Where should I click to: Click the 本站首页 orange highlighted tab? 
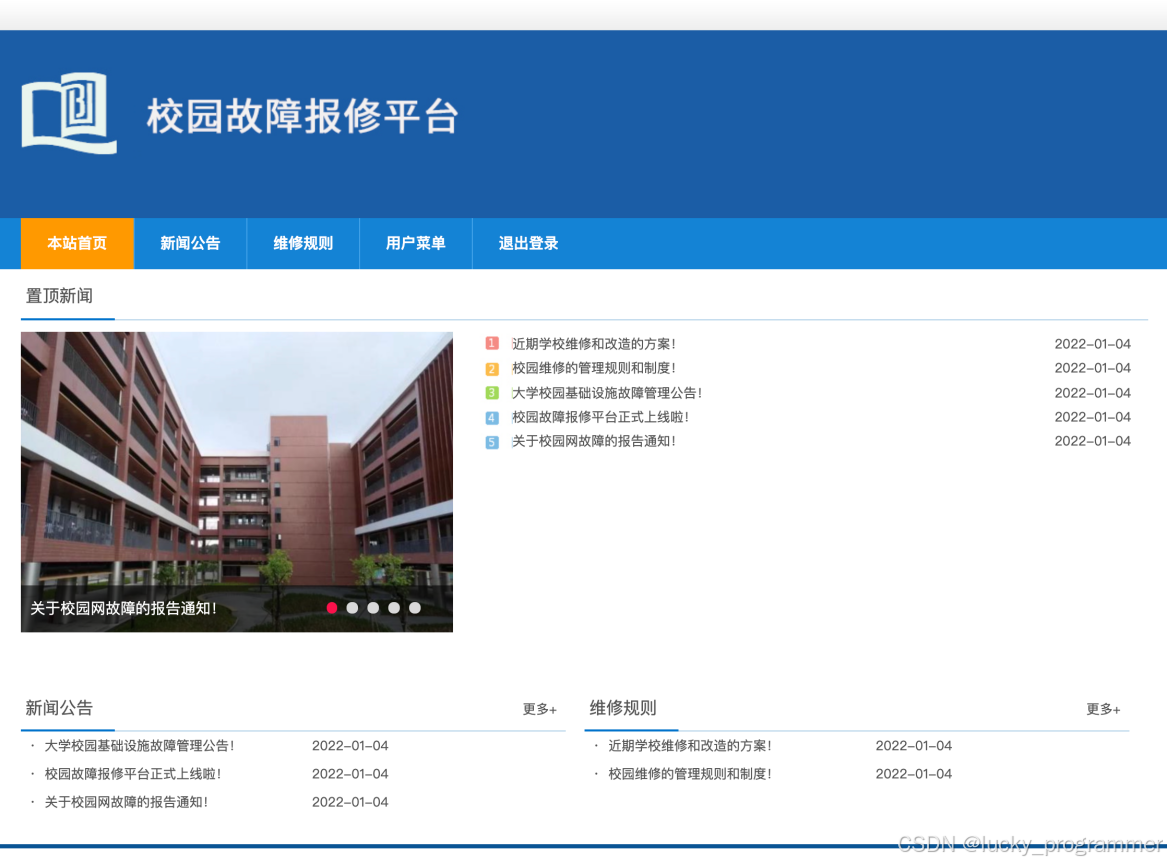(x=77, y=243)
